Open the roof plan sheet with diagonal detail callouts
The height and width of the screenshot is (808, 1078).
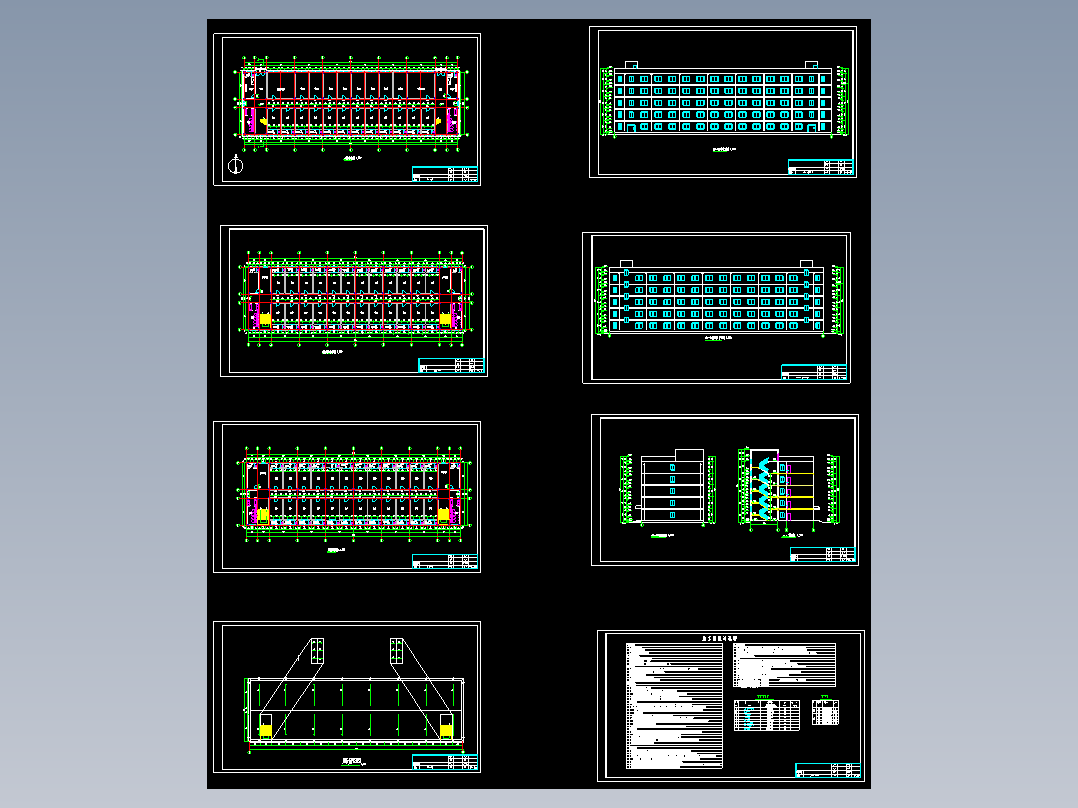[x=347, y=697]
